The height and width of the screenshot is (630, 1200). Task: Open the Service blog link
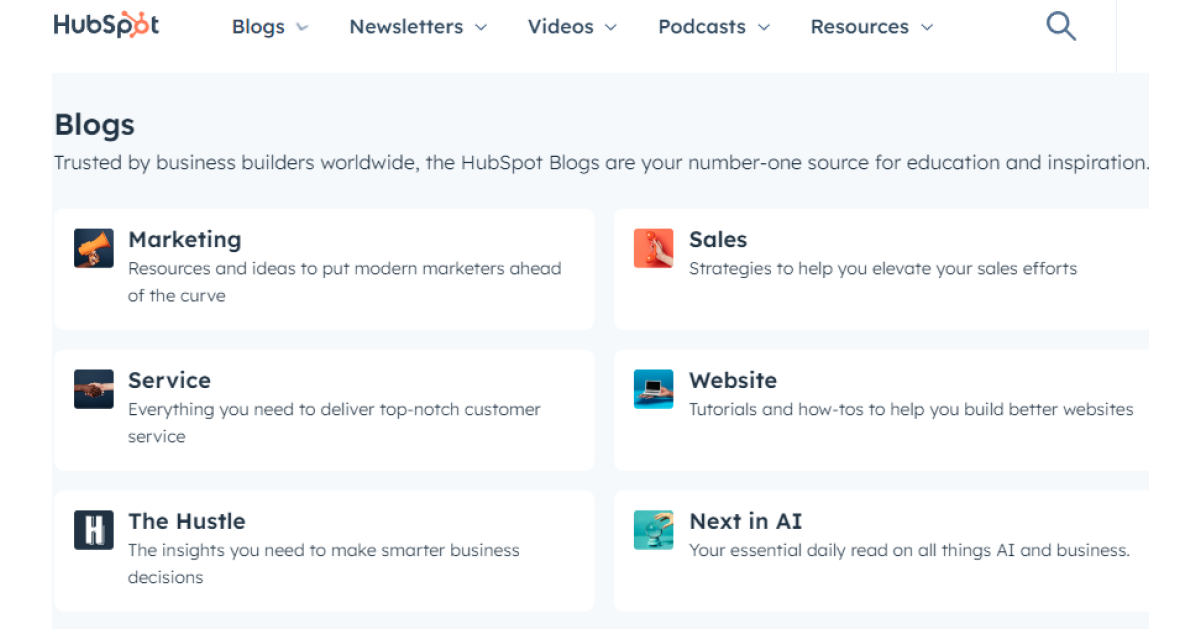tap(169, 381)
